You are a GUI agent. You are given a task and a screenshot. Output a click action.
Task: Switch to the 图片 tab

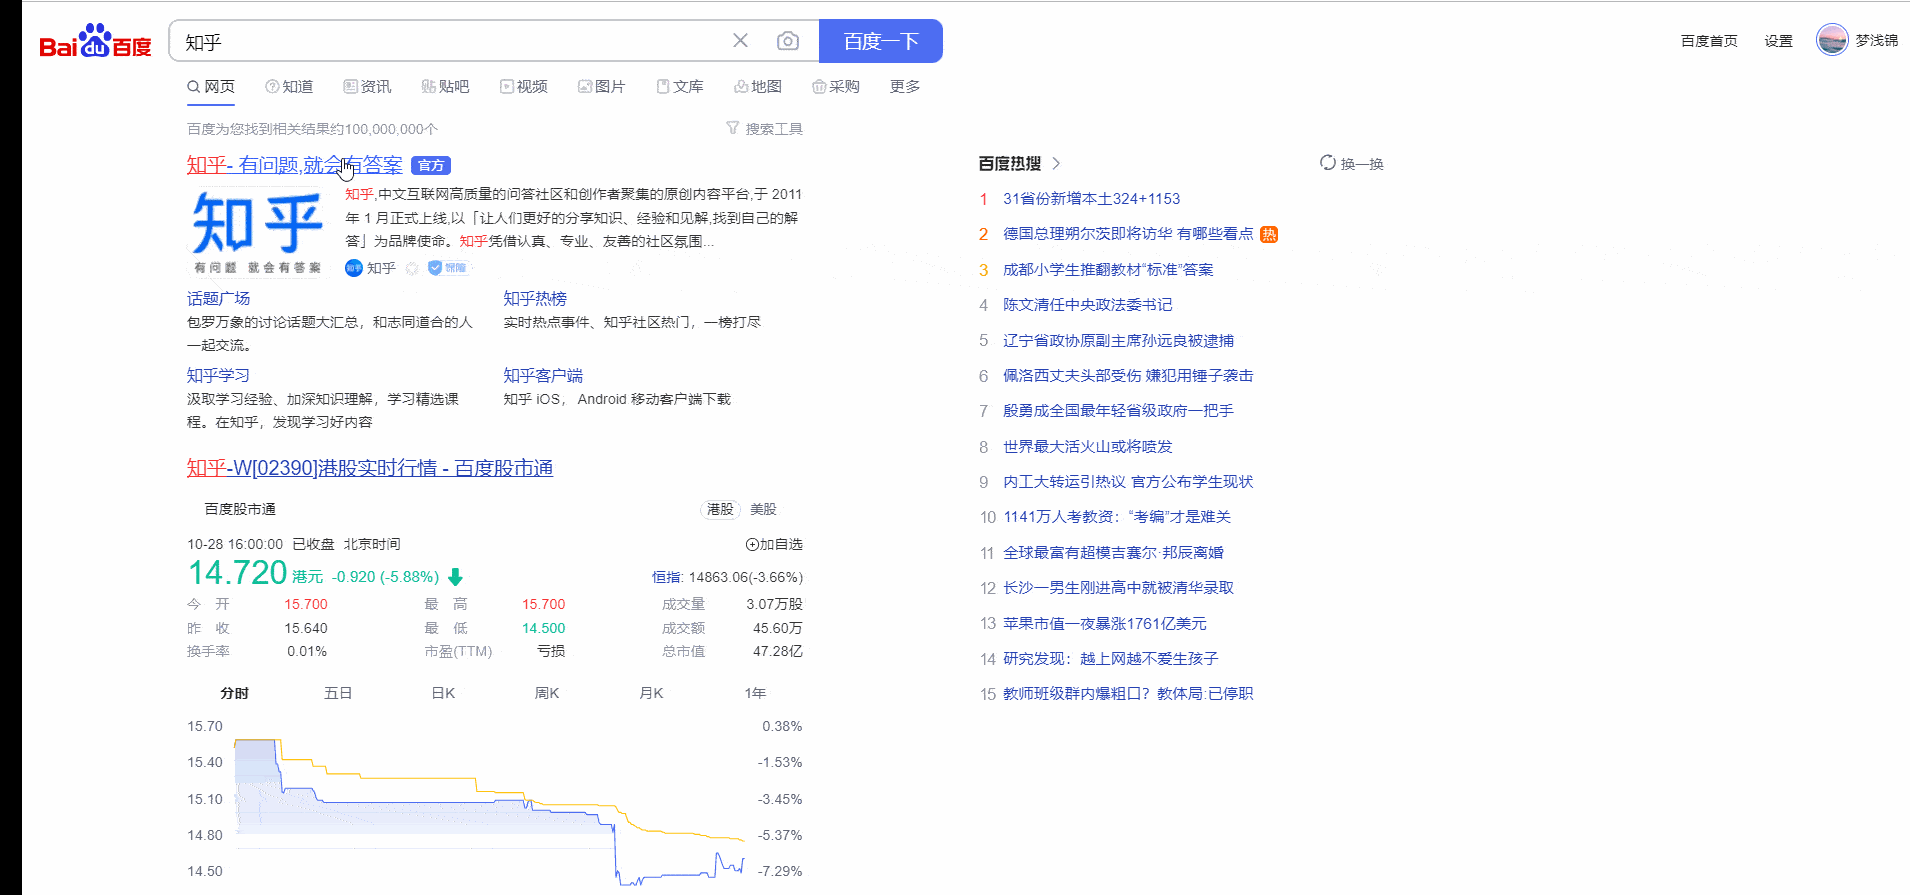coord(601,87)
